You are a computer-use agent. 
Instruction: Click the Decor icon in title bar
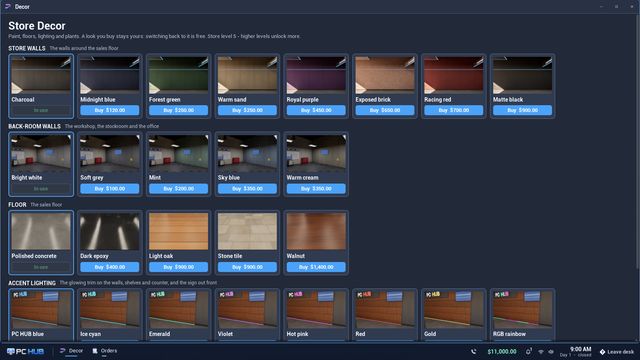coord(8,7)
